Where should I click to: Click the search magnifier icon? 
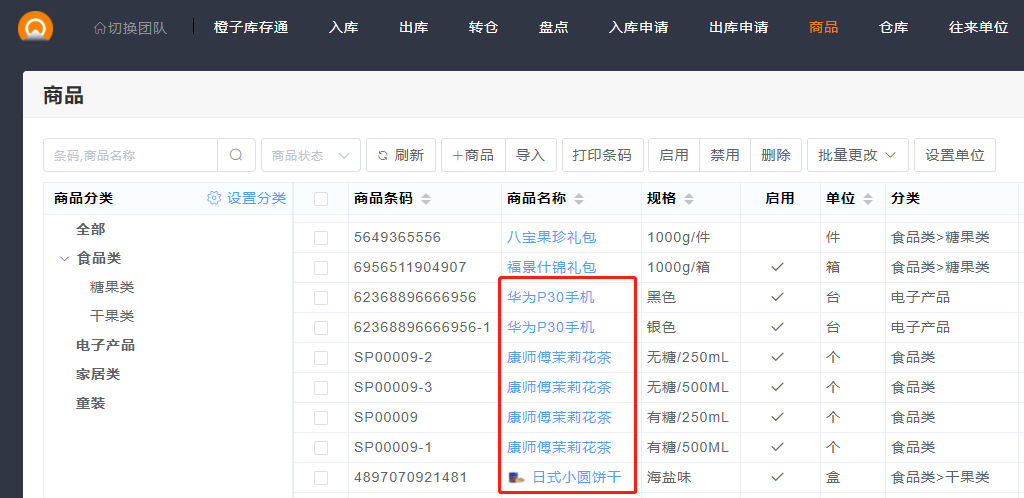tap(236, 155)
